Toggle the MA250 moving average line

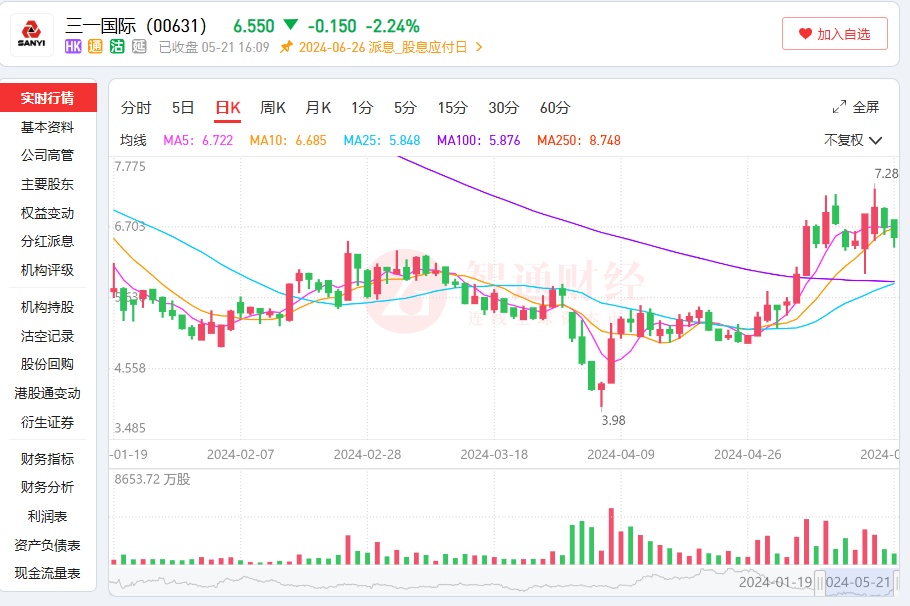click(578, 141)
